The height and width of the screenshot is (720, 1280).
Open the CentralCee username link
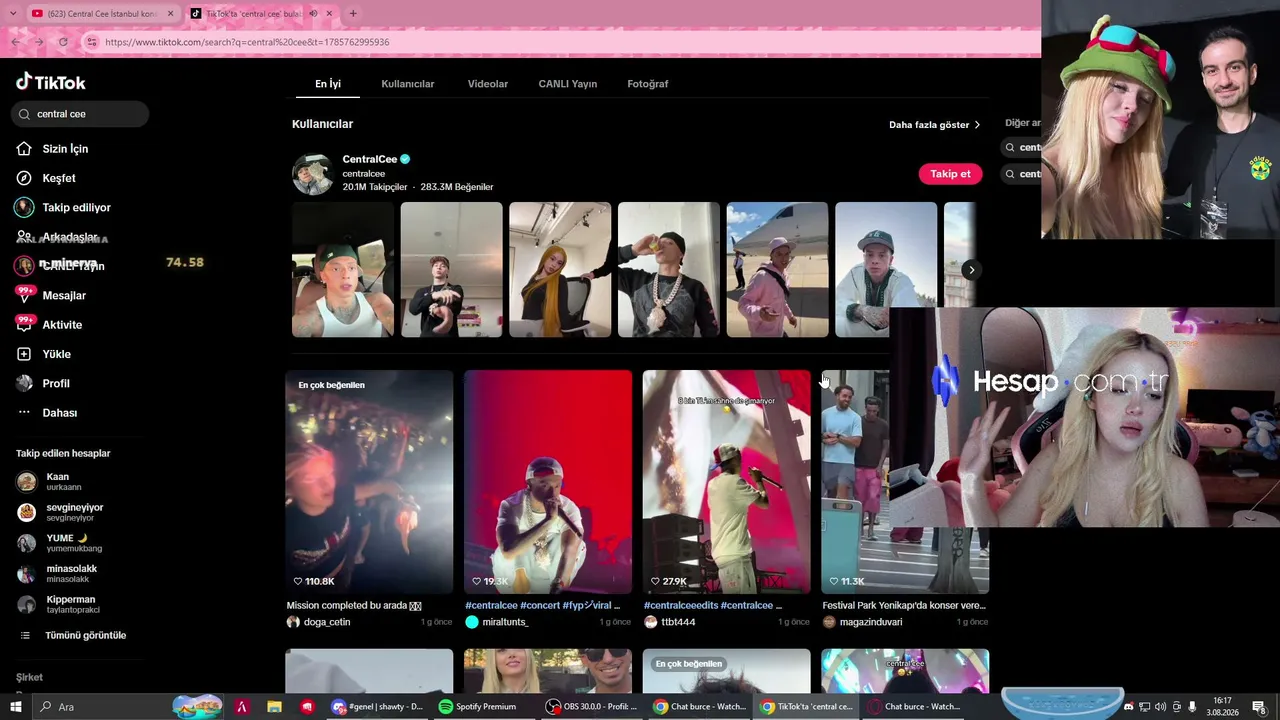point(364,174)
